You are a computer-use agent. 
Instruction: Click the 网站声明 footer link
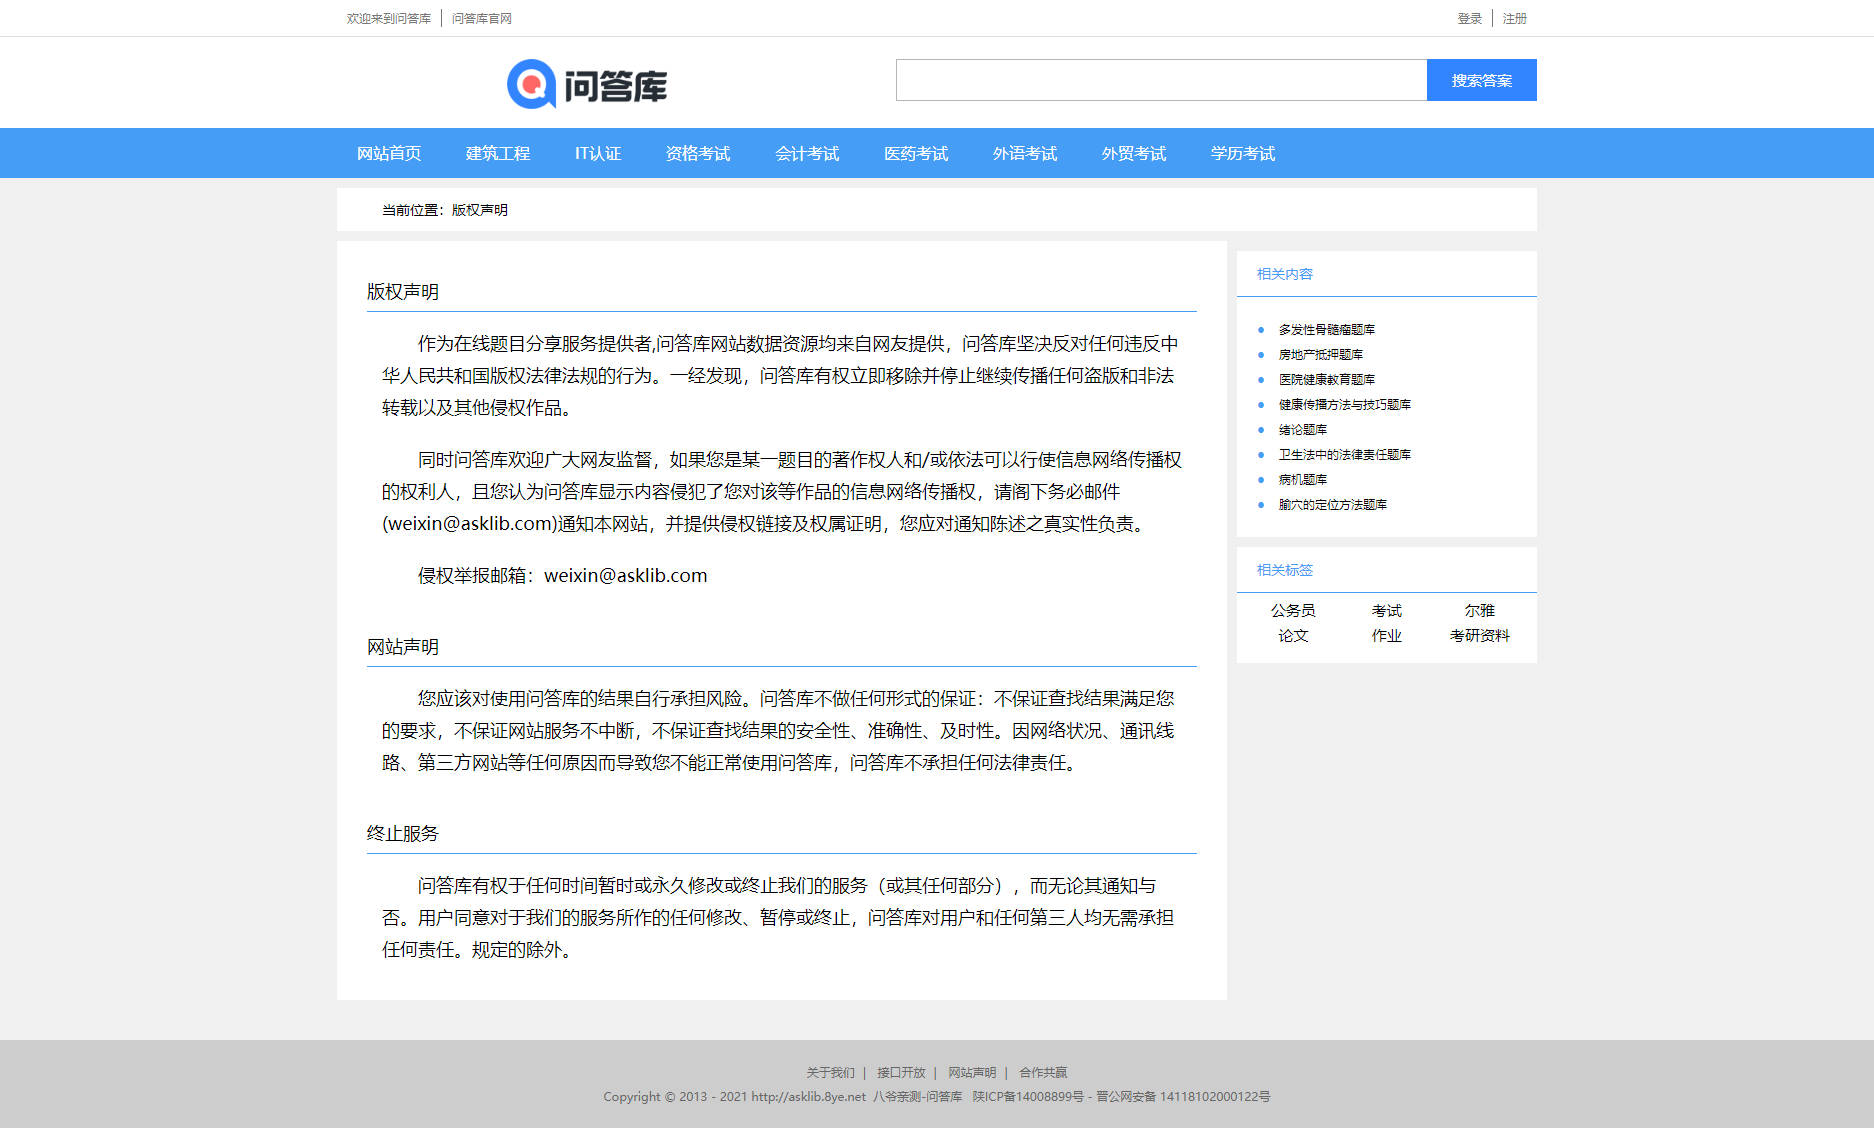point(972,1072)
